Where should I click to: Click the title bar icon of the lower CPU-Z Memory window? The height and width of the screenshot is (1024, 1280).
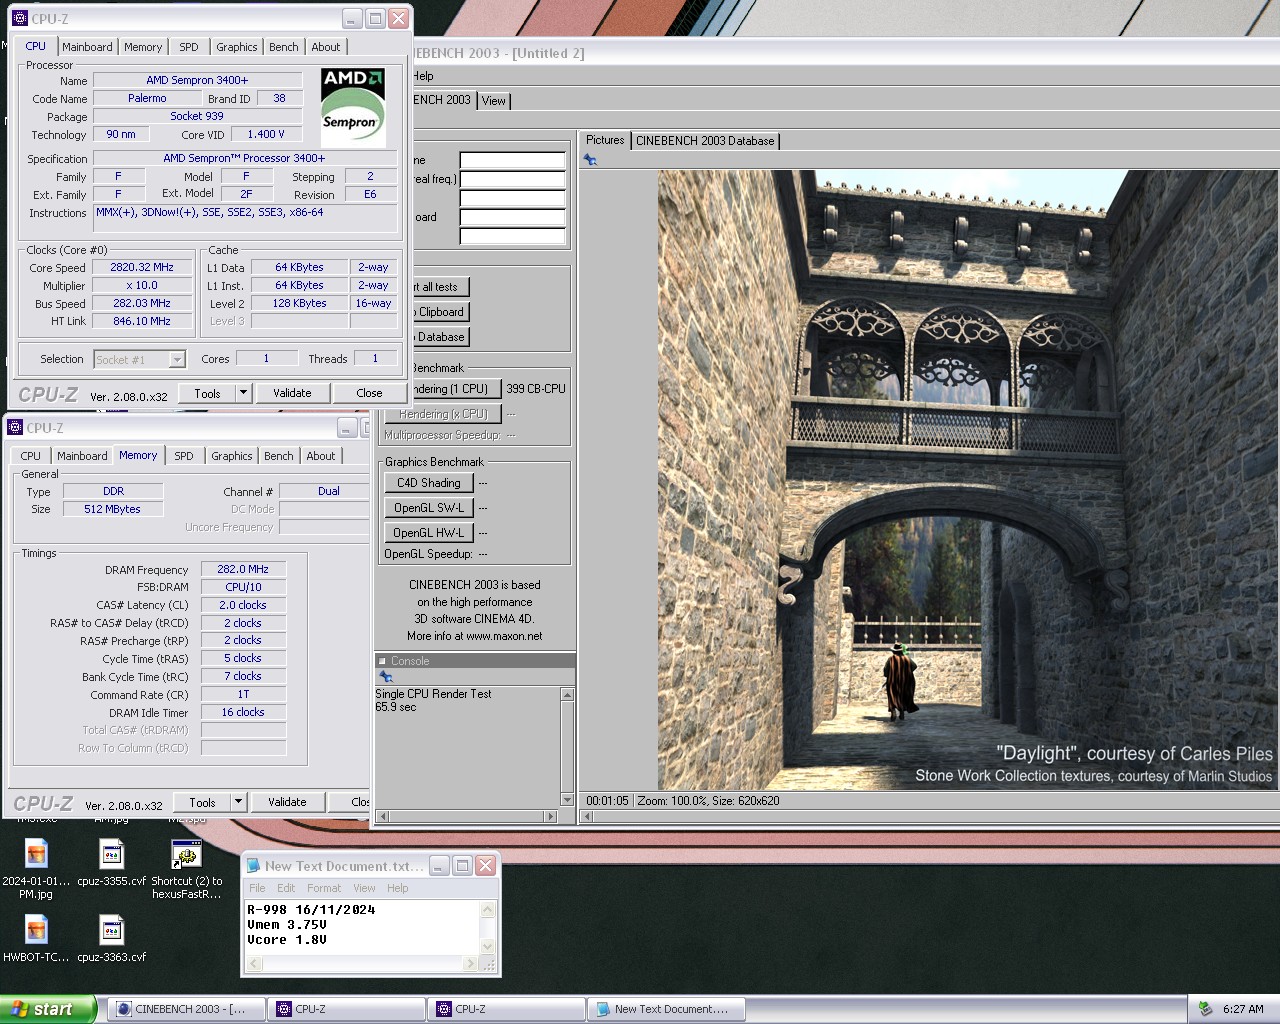pyautogui.click(x=15, y=428)
